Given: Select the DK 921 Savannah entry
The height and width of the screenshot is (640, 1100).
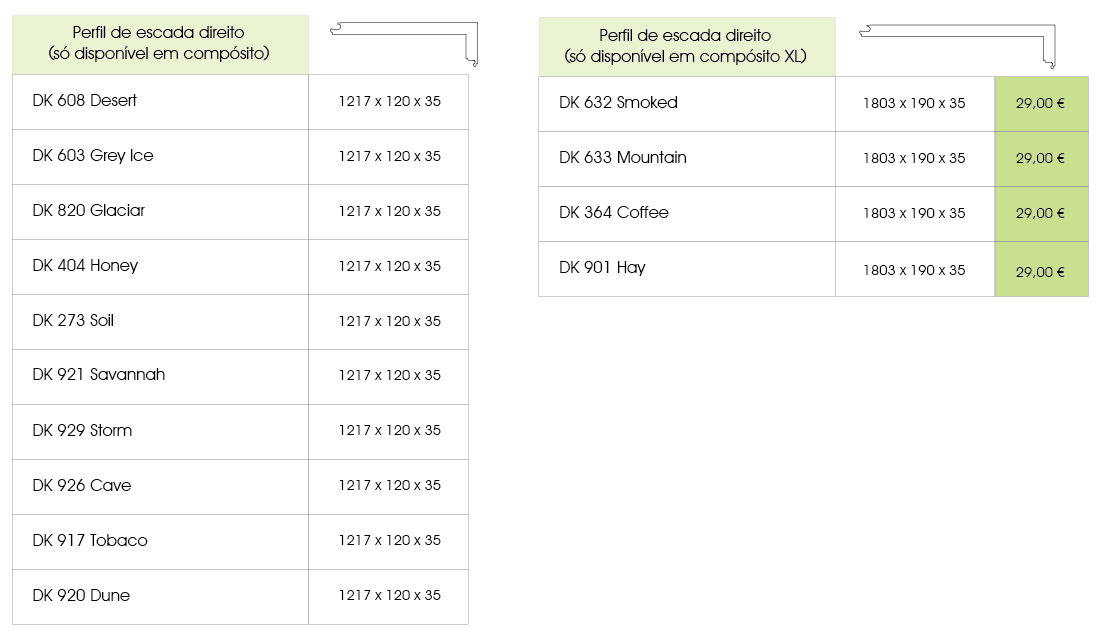Looking at the screenshot, I should click(x=98, y=375).
